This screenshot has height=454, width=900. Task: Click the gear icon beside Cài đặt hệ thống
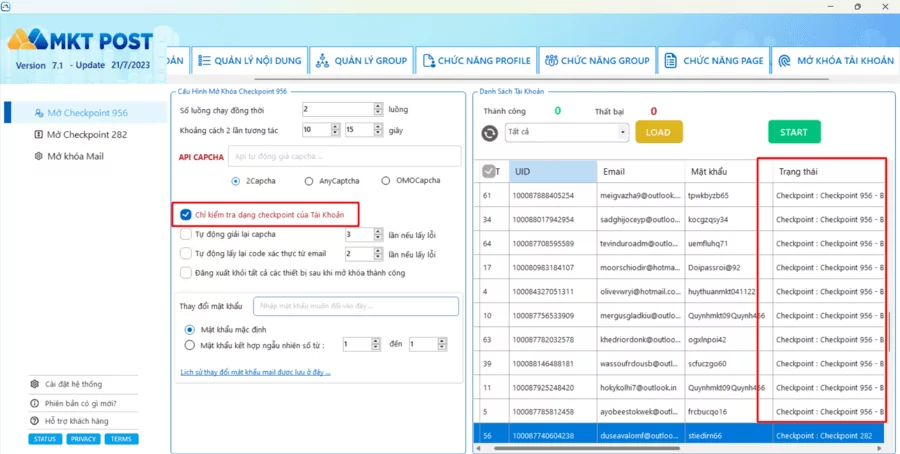(x=34, y=384)
